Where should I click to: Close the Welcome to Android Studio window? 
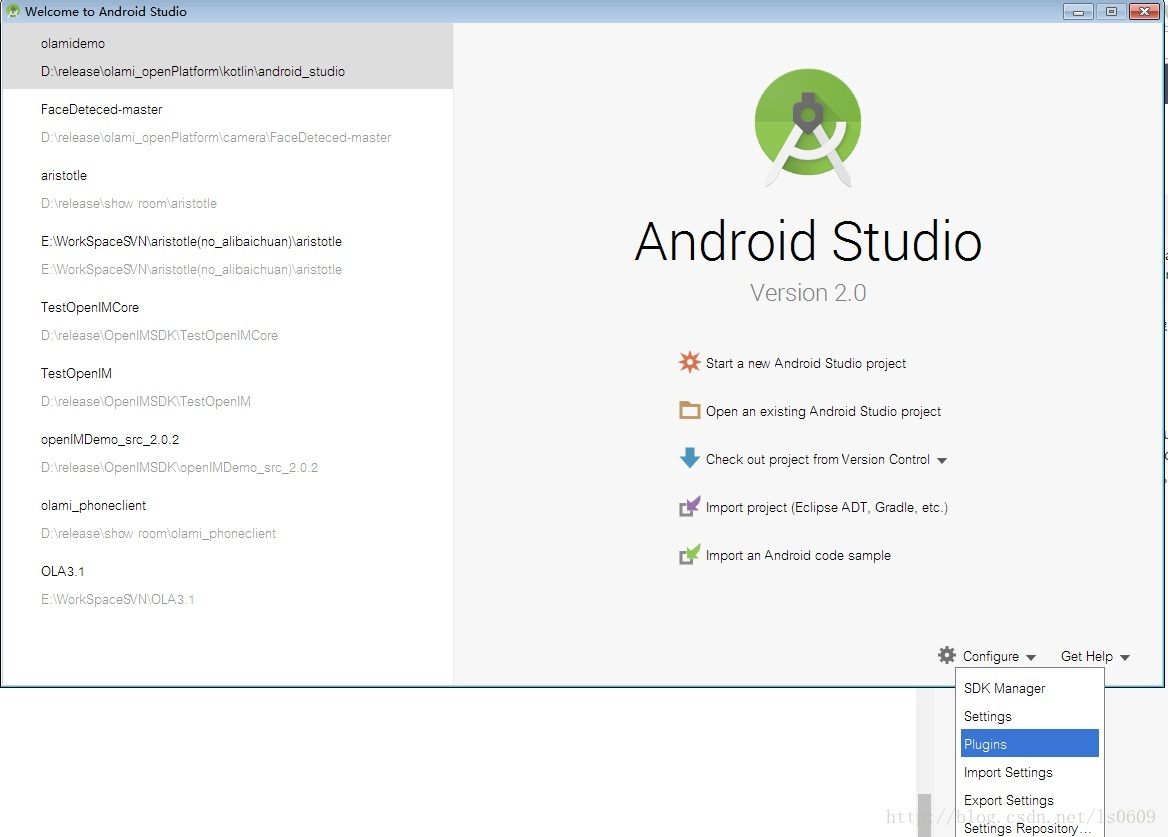pos(1144,11)
